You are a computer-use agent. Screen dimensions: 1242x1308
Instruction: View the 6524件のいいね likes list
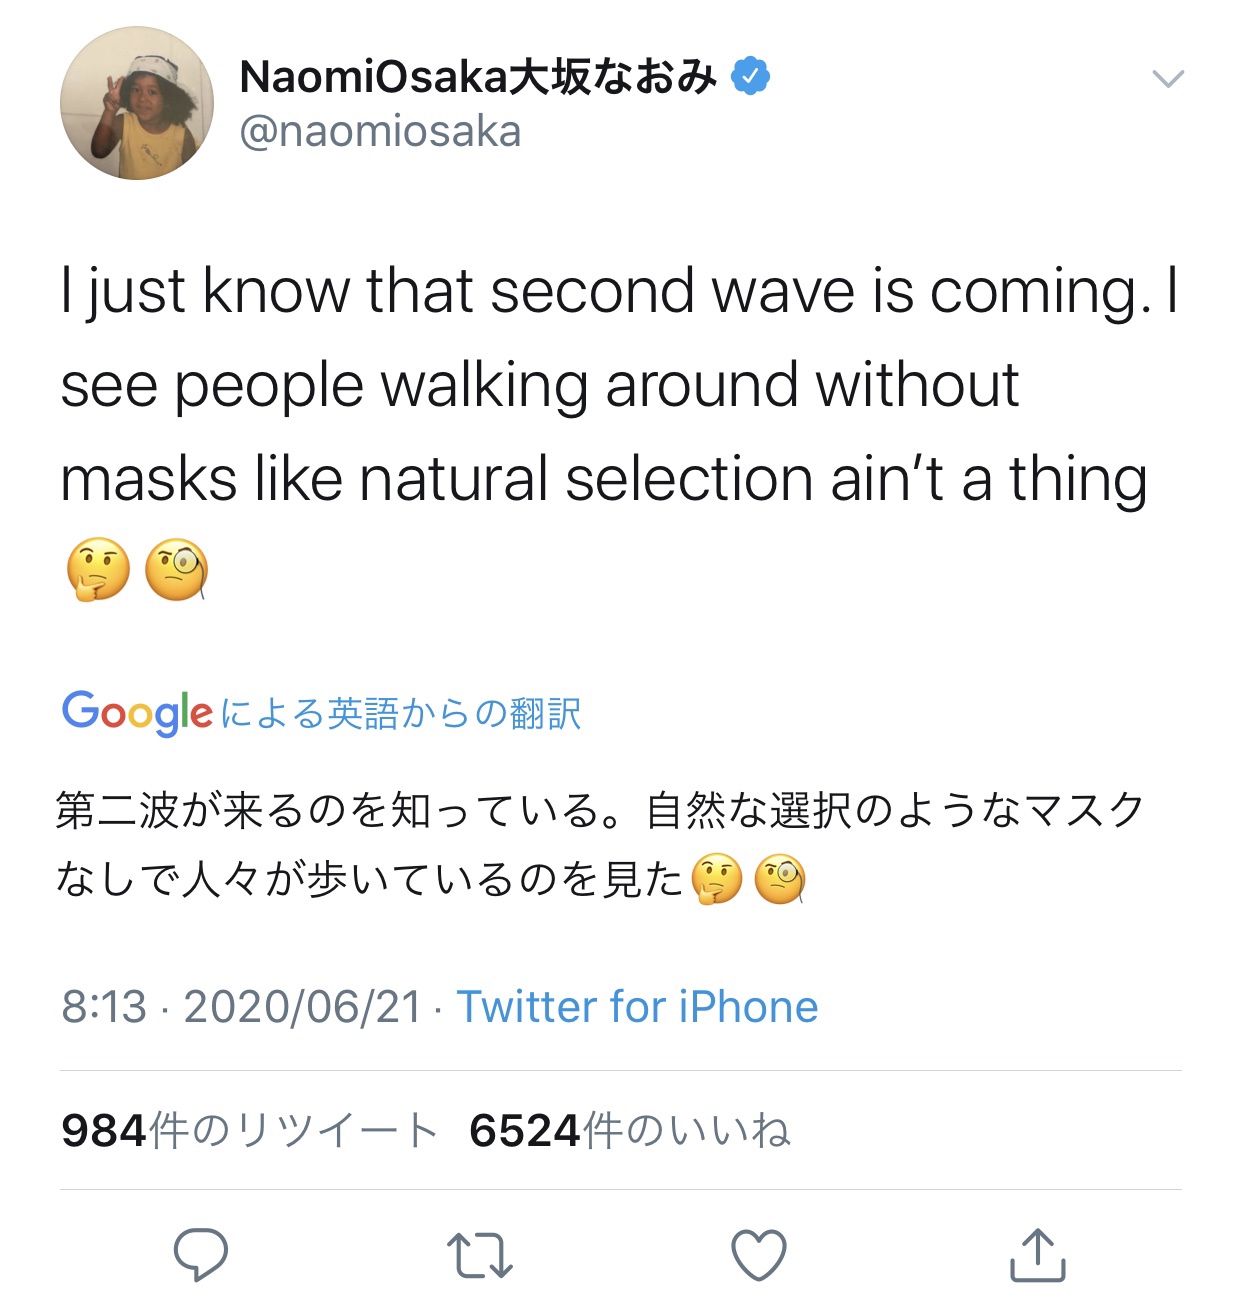point(630,1131)
